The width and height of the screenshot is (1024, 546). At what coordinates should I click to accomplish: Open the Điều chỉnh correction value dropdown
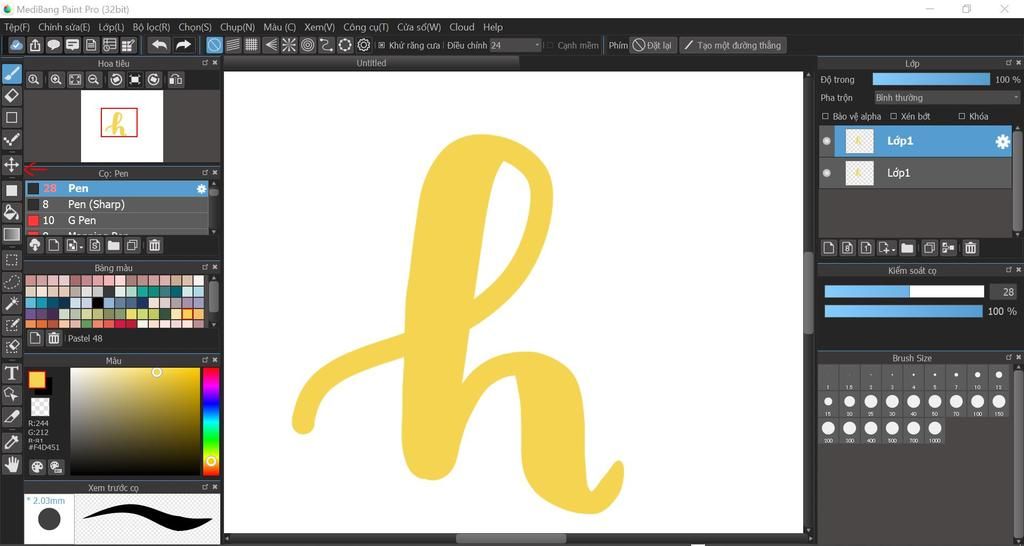coord(515,45)
